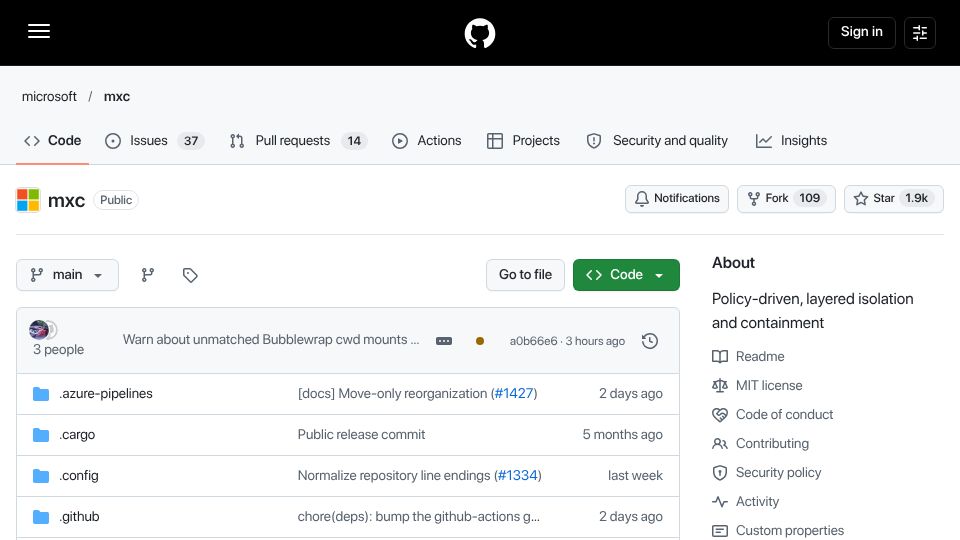This screenshot has height=540, width=960.
Task: Go to the GitHub homepage logo
Action: coord(479,33)
